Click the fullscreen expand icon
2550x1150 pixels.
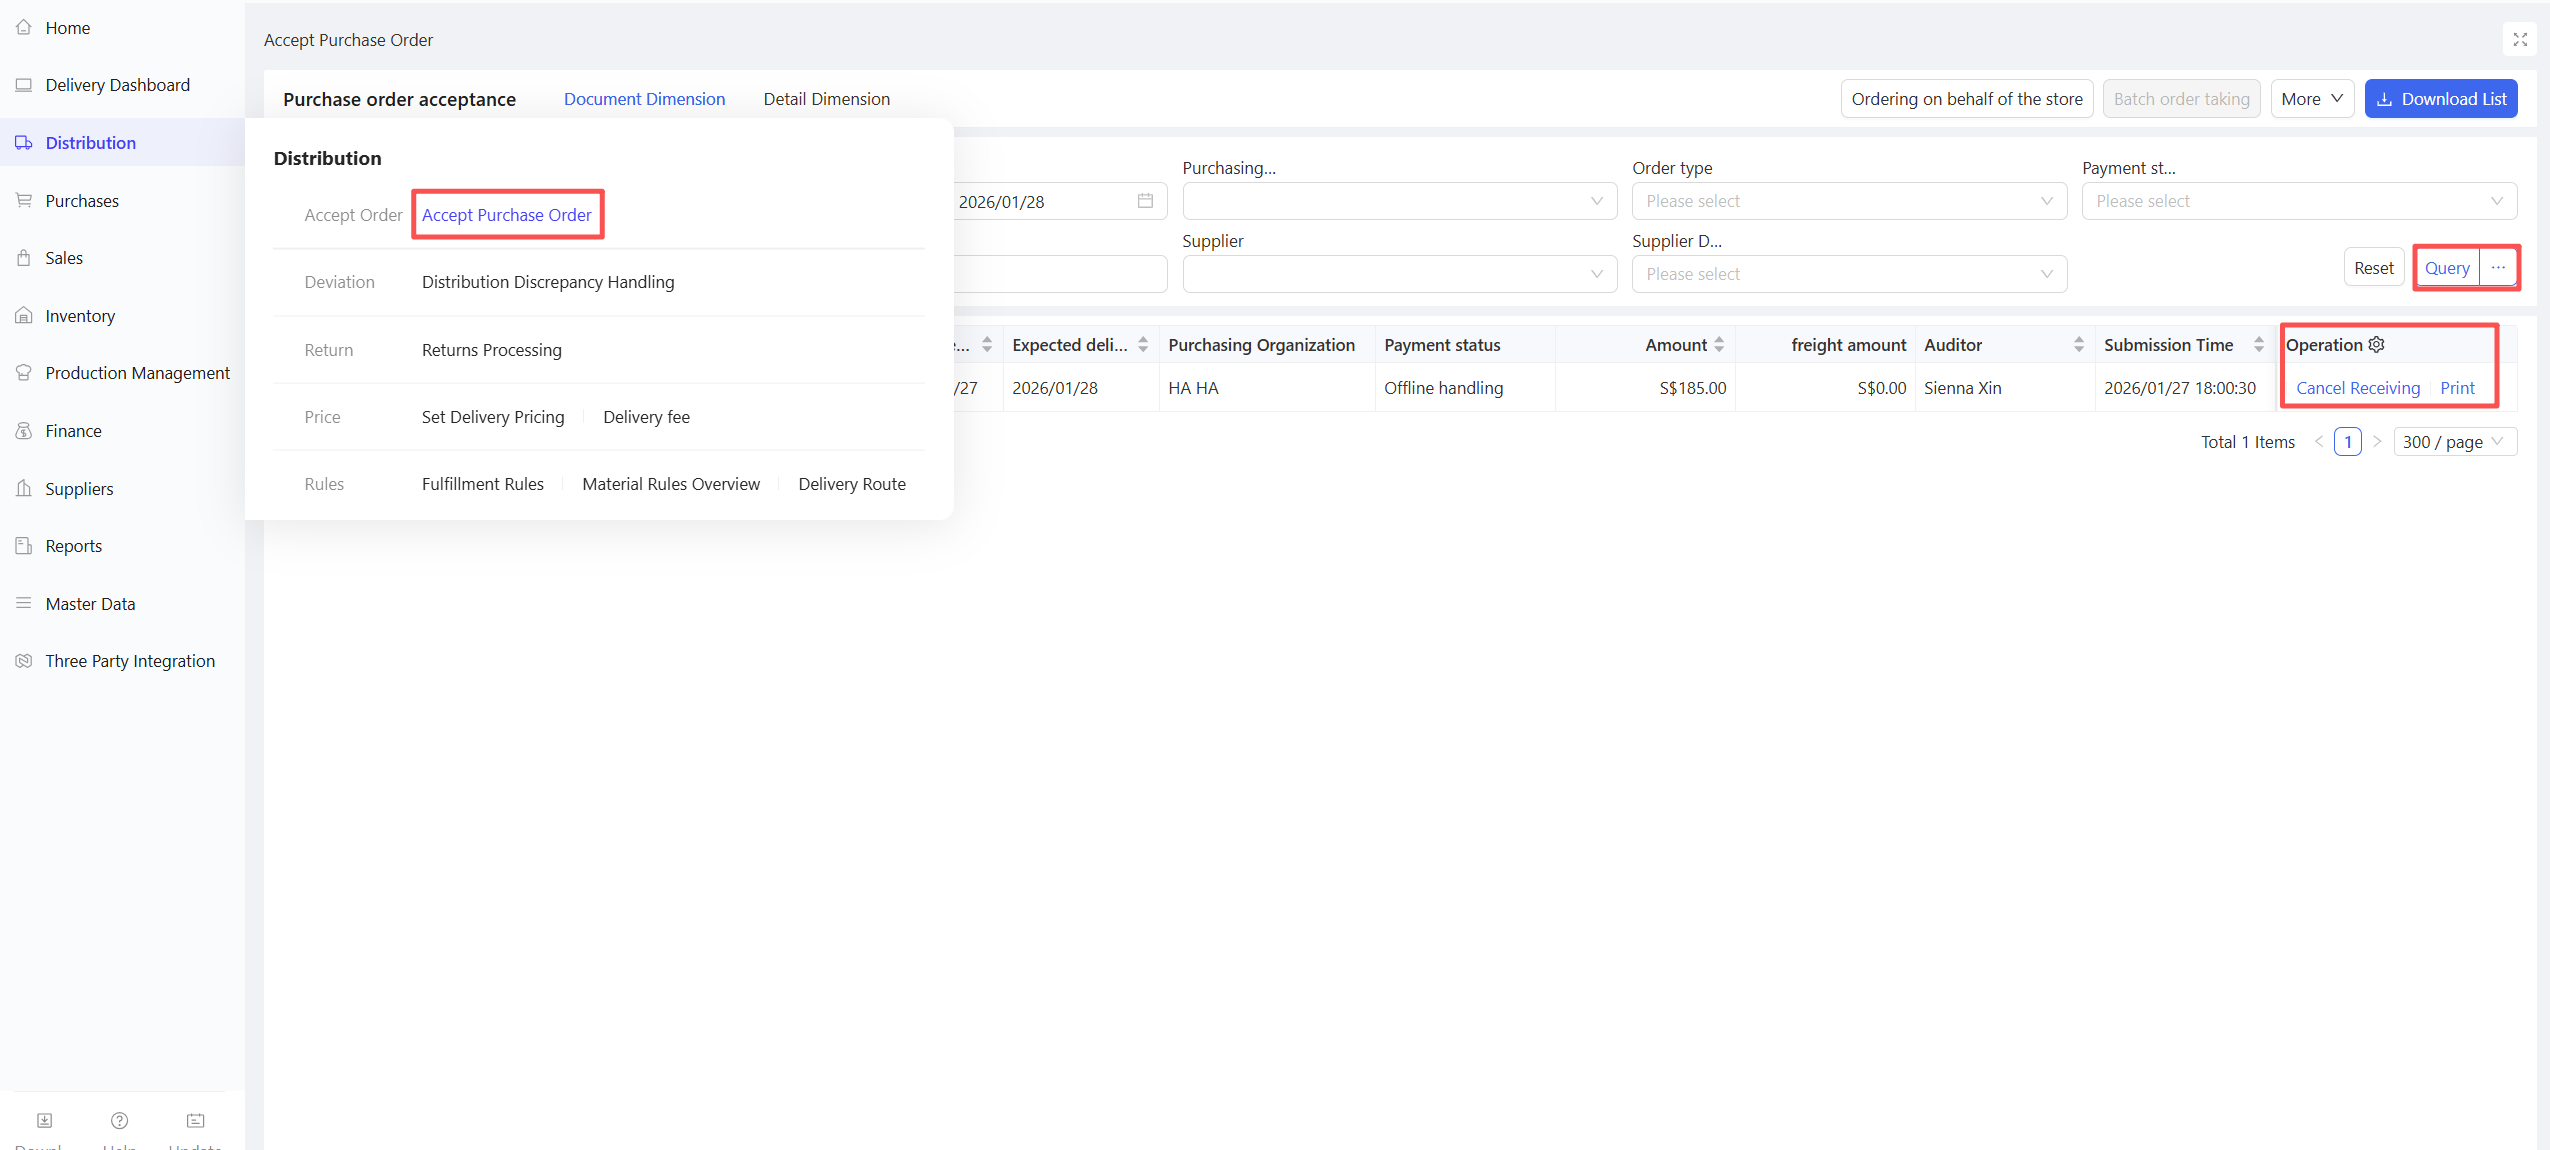point(2520,40)
